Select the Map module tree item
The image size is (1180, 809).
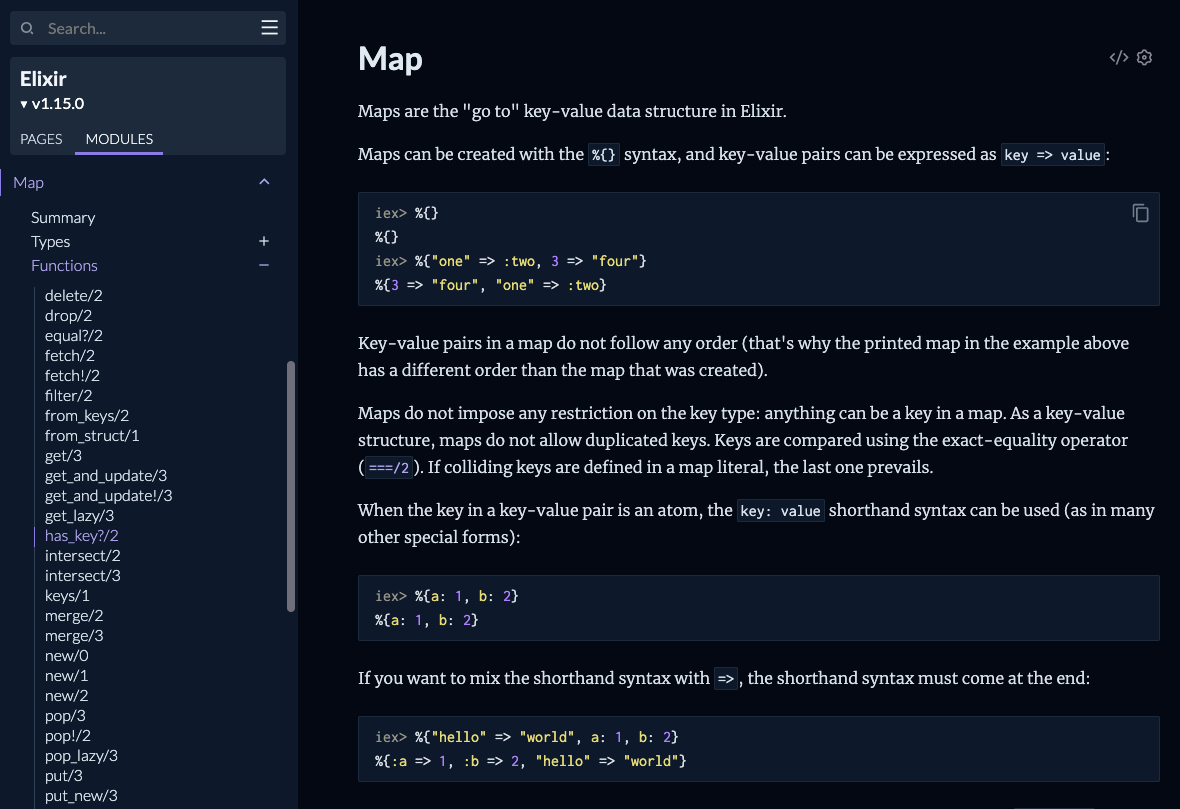(29, 182)
